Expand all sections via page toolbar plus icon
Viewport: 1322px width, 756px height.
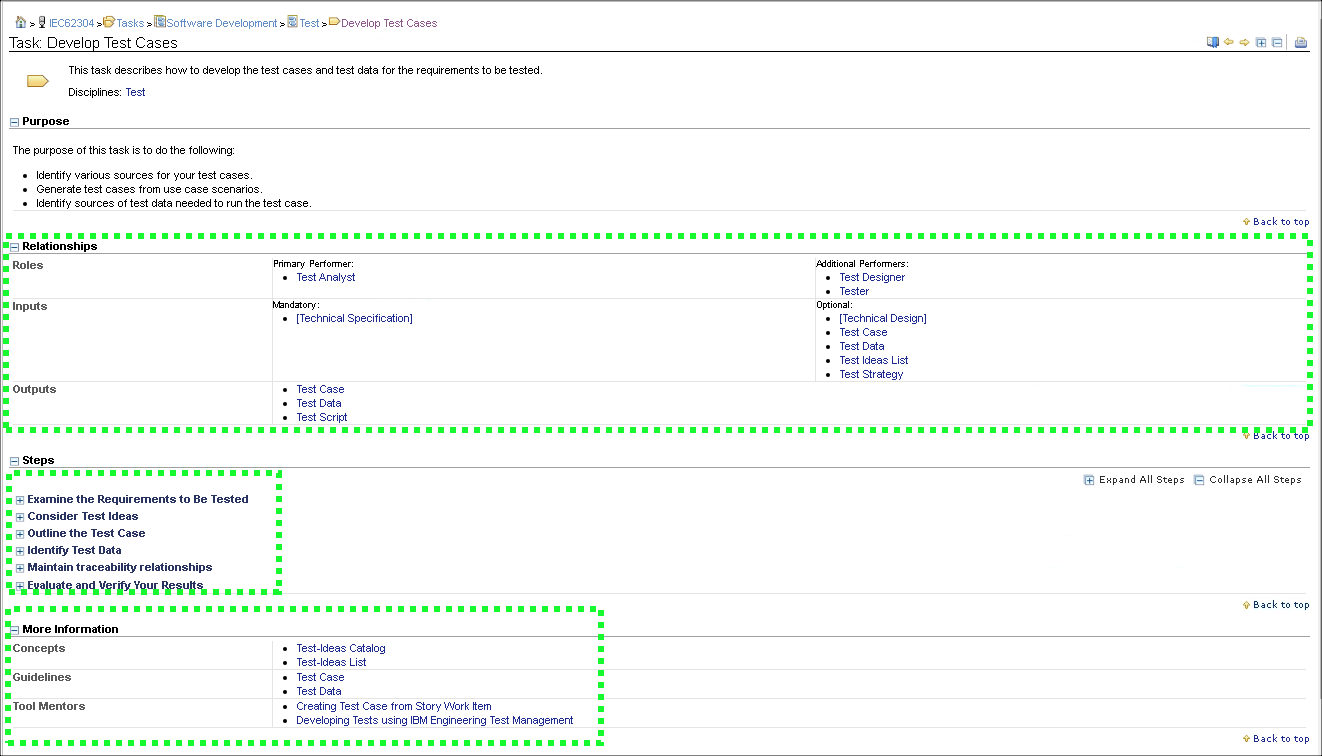1261,42
